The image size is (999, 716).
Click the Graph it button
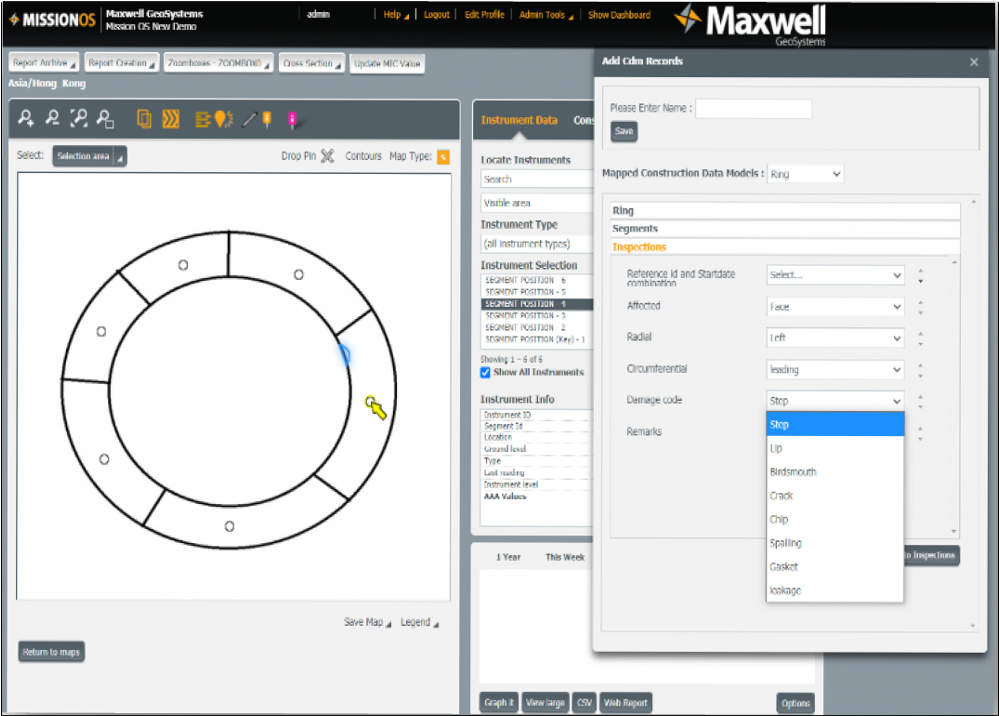click(499, 703)
